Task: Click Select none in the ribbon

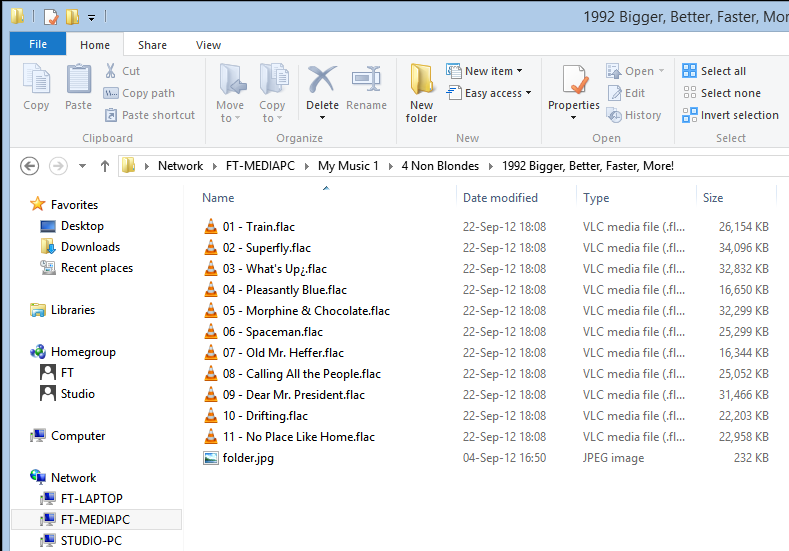Action: coord(721,93)
